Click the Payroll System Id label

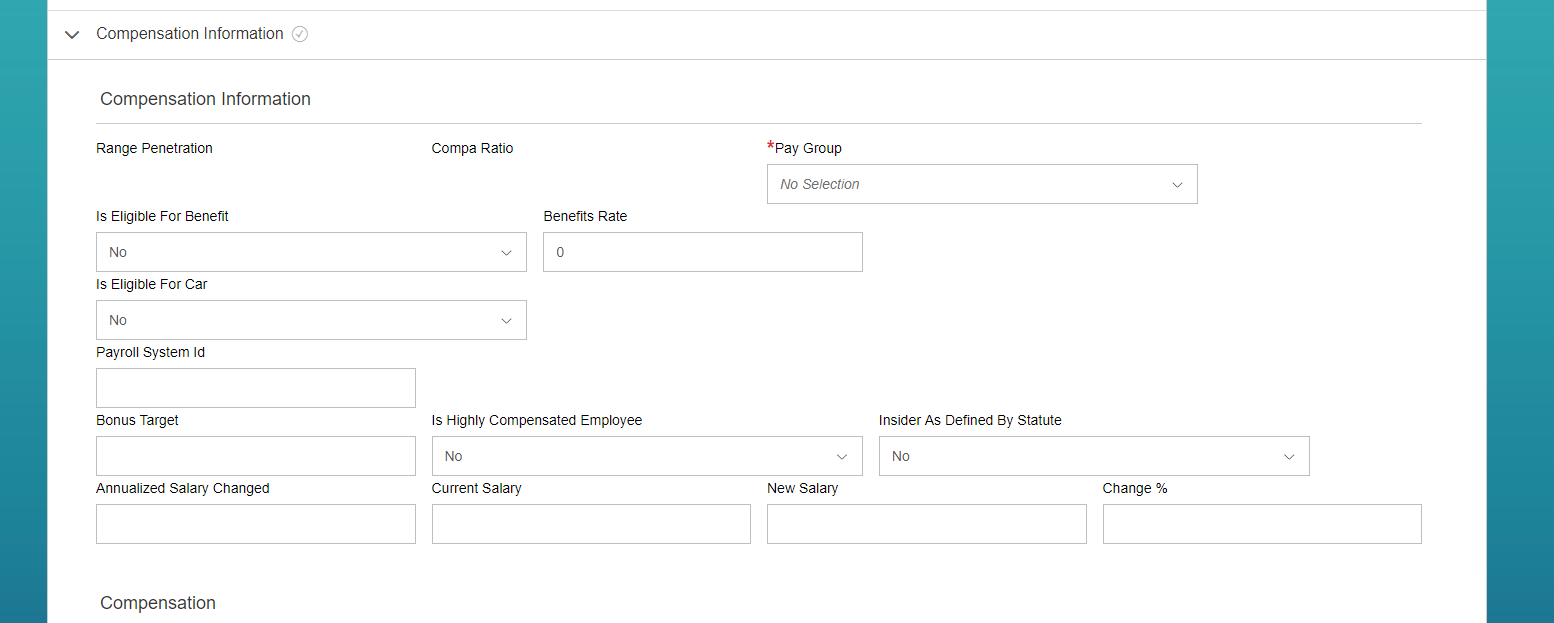click(x=150, y=352)
